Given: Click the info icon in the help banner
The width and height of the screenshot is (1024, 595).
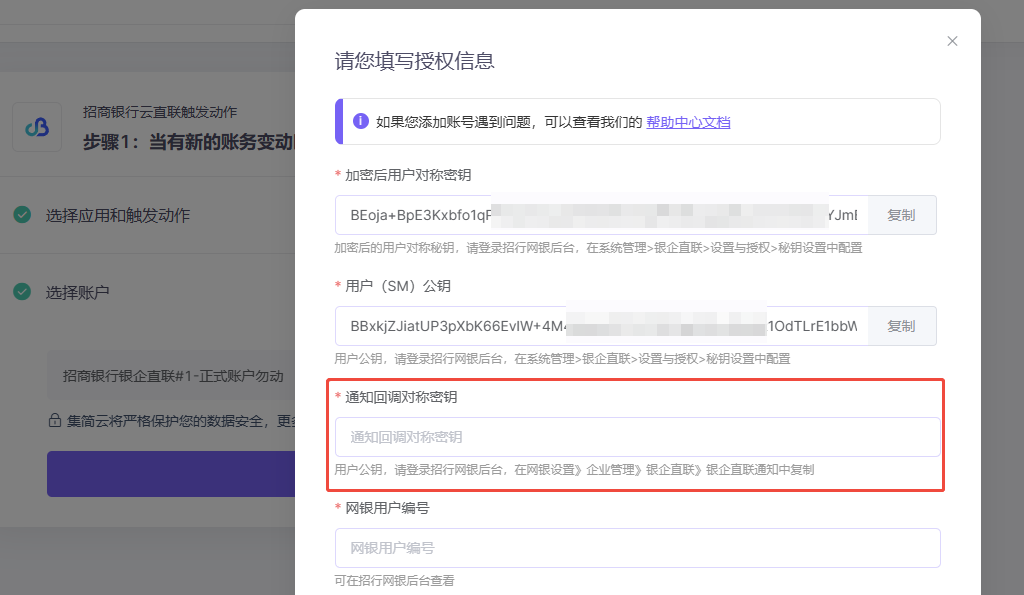Looking at the screenshot, I should (360, 122).
